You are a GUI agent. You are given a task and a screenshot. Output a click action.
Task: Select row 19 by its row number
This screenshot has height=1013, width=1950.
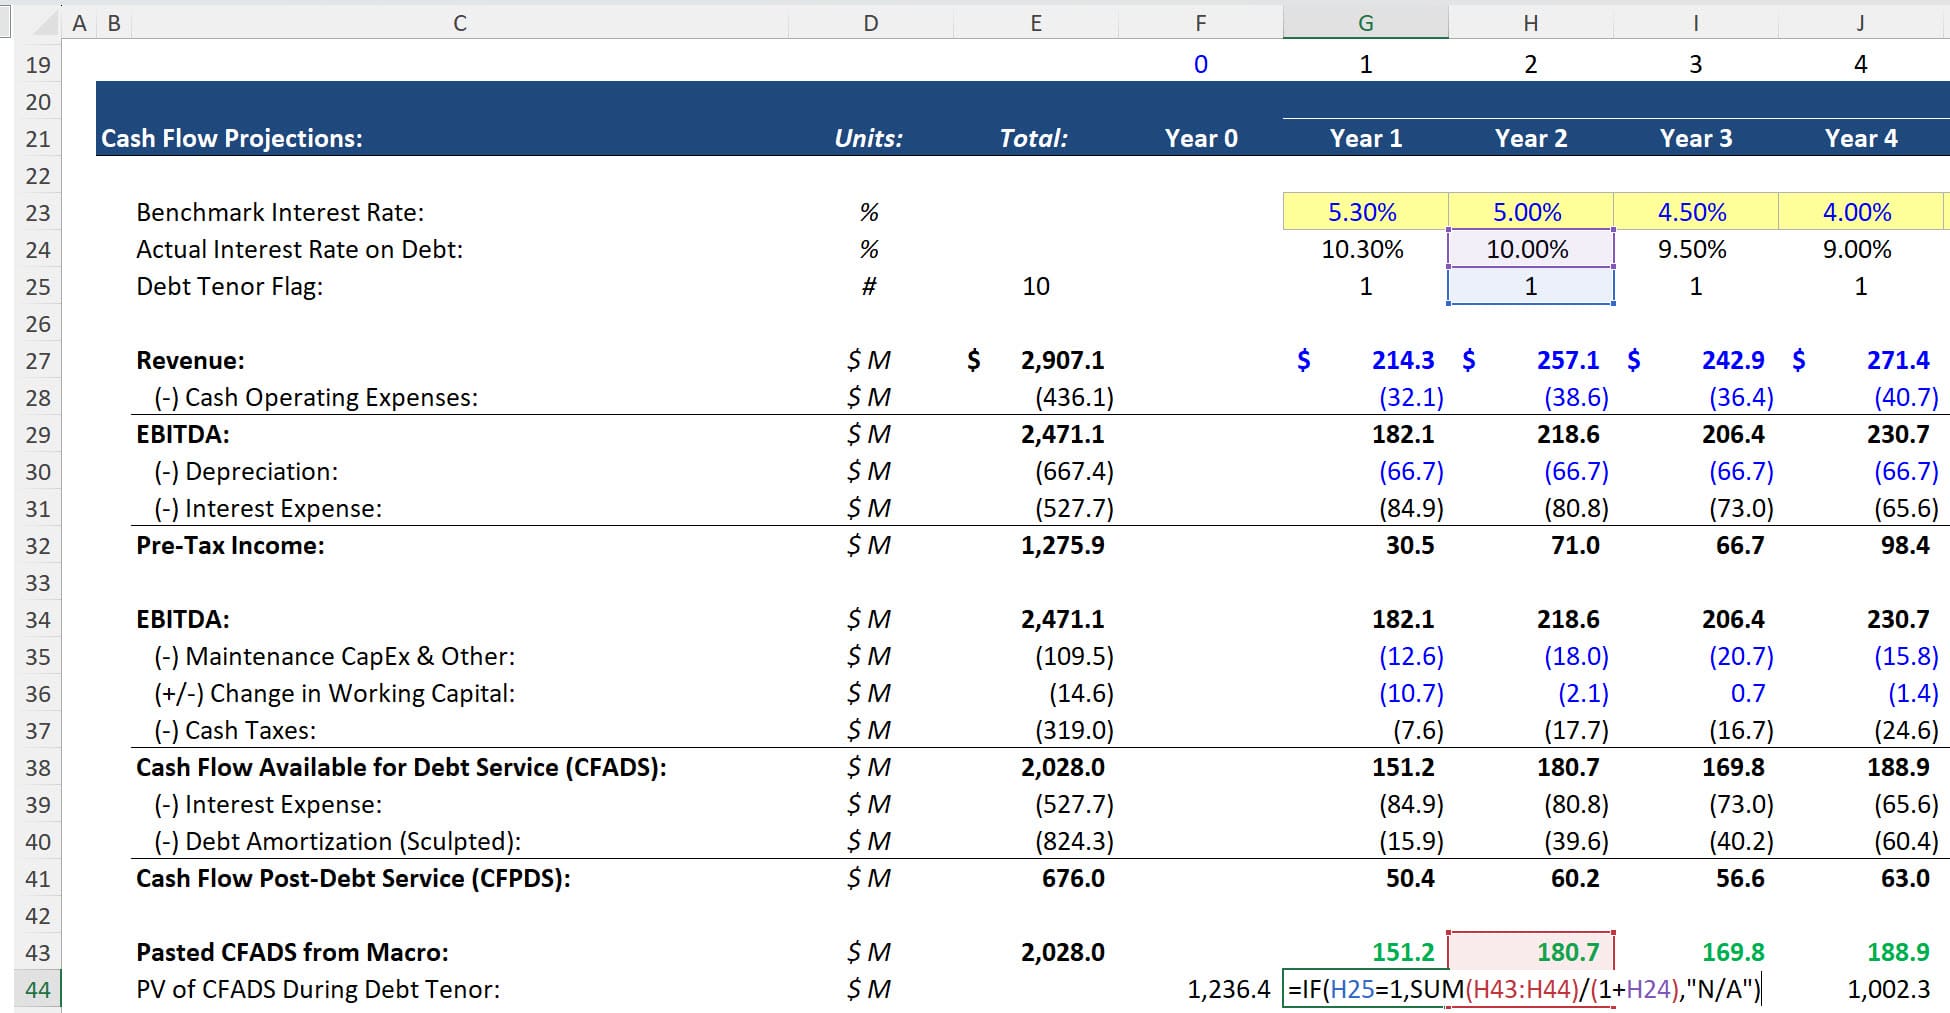point(38,63)
